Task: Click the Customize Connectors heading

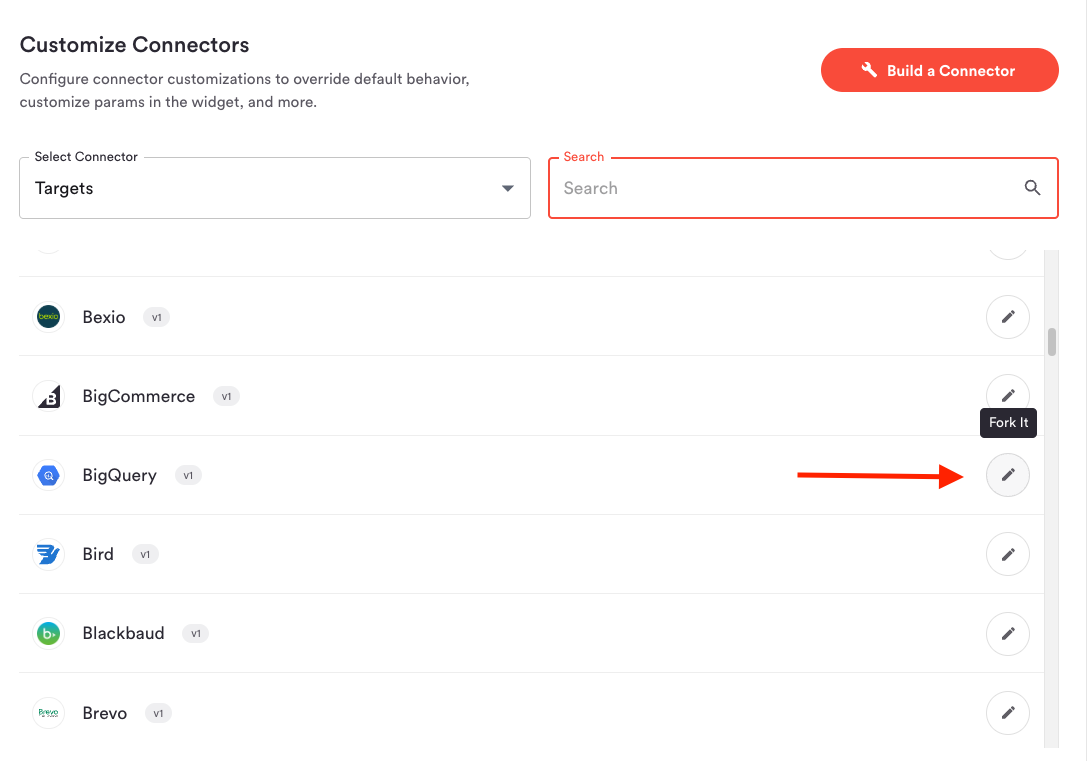Action: [134, 44]
